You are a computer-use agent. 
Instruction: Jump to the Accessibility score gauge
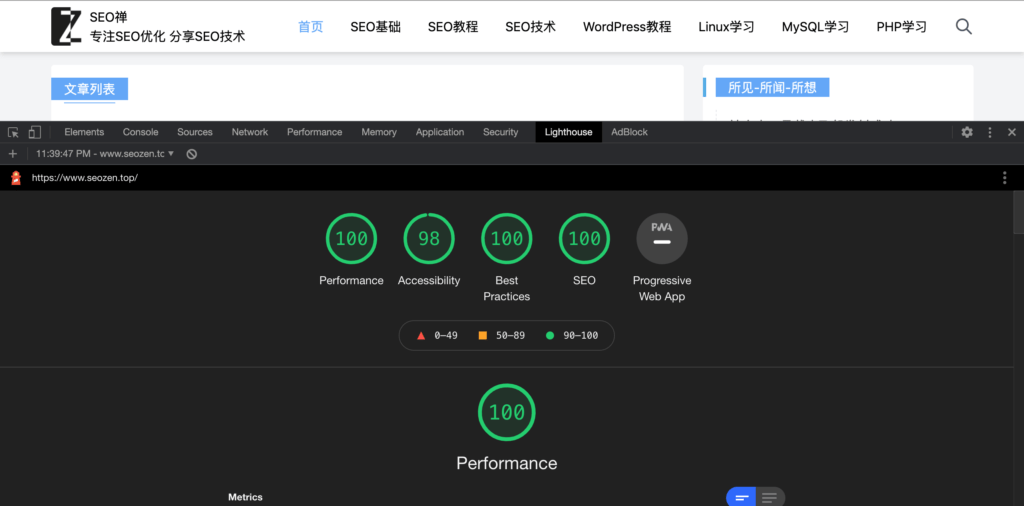point(429,239)
